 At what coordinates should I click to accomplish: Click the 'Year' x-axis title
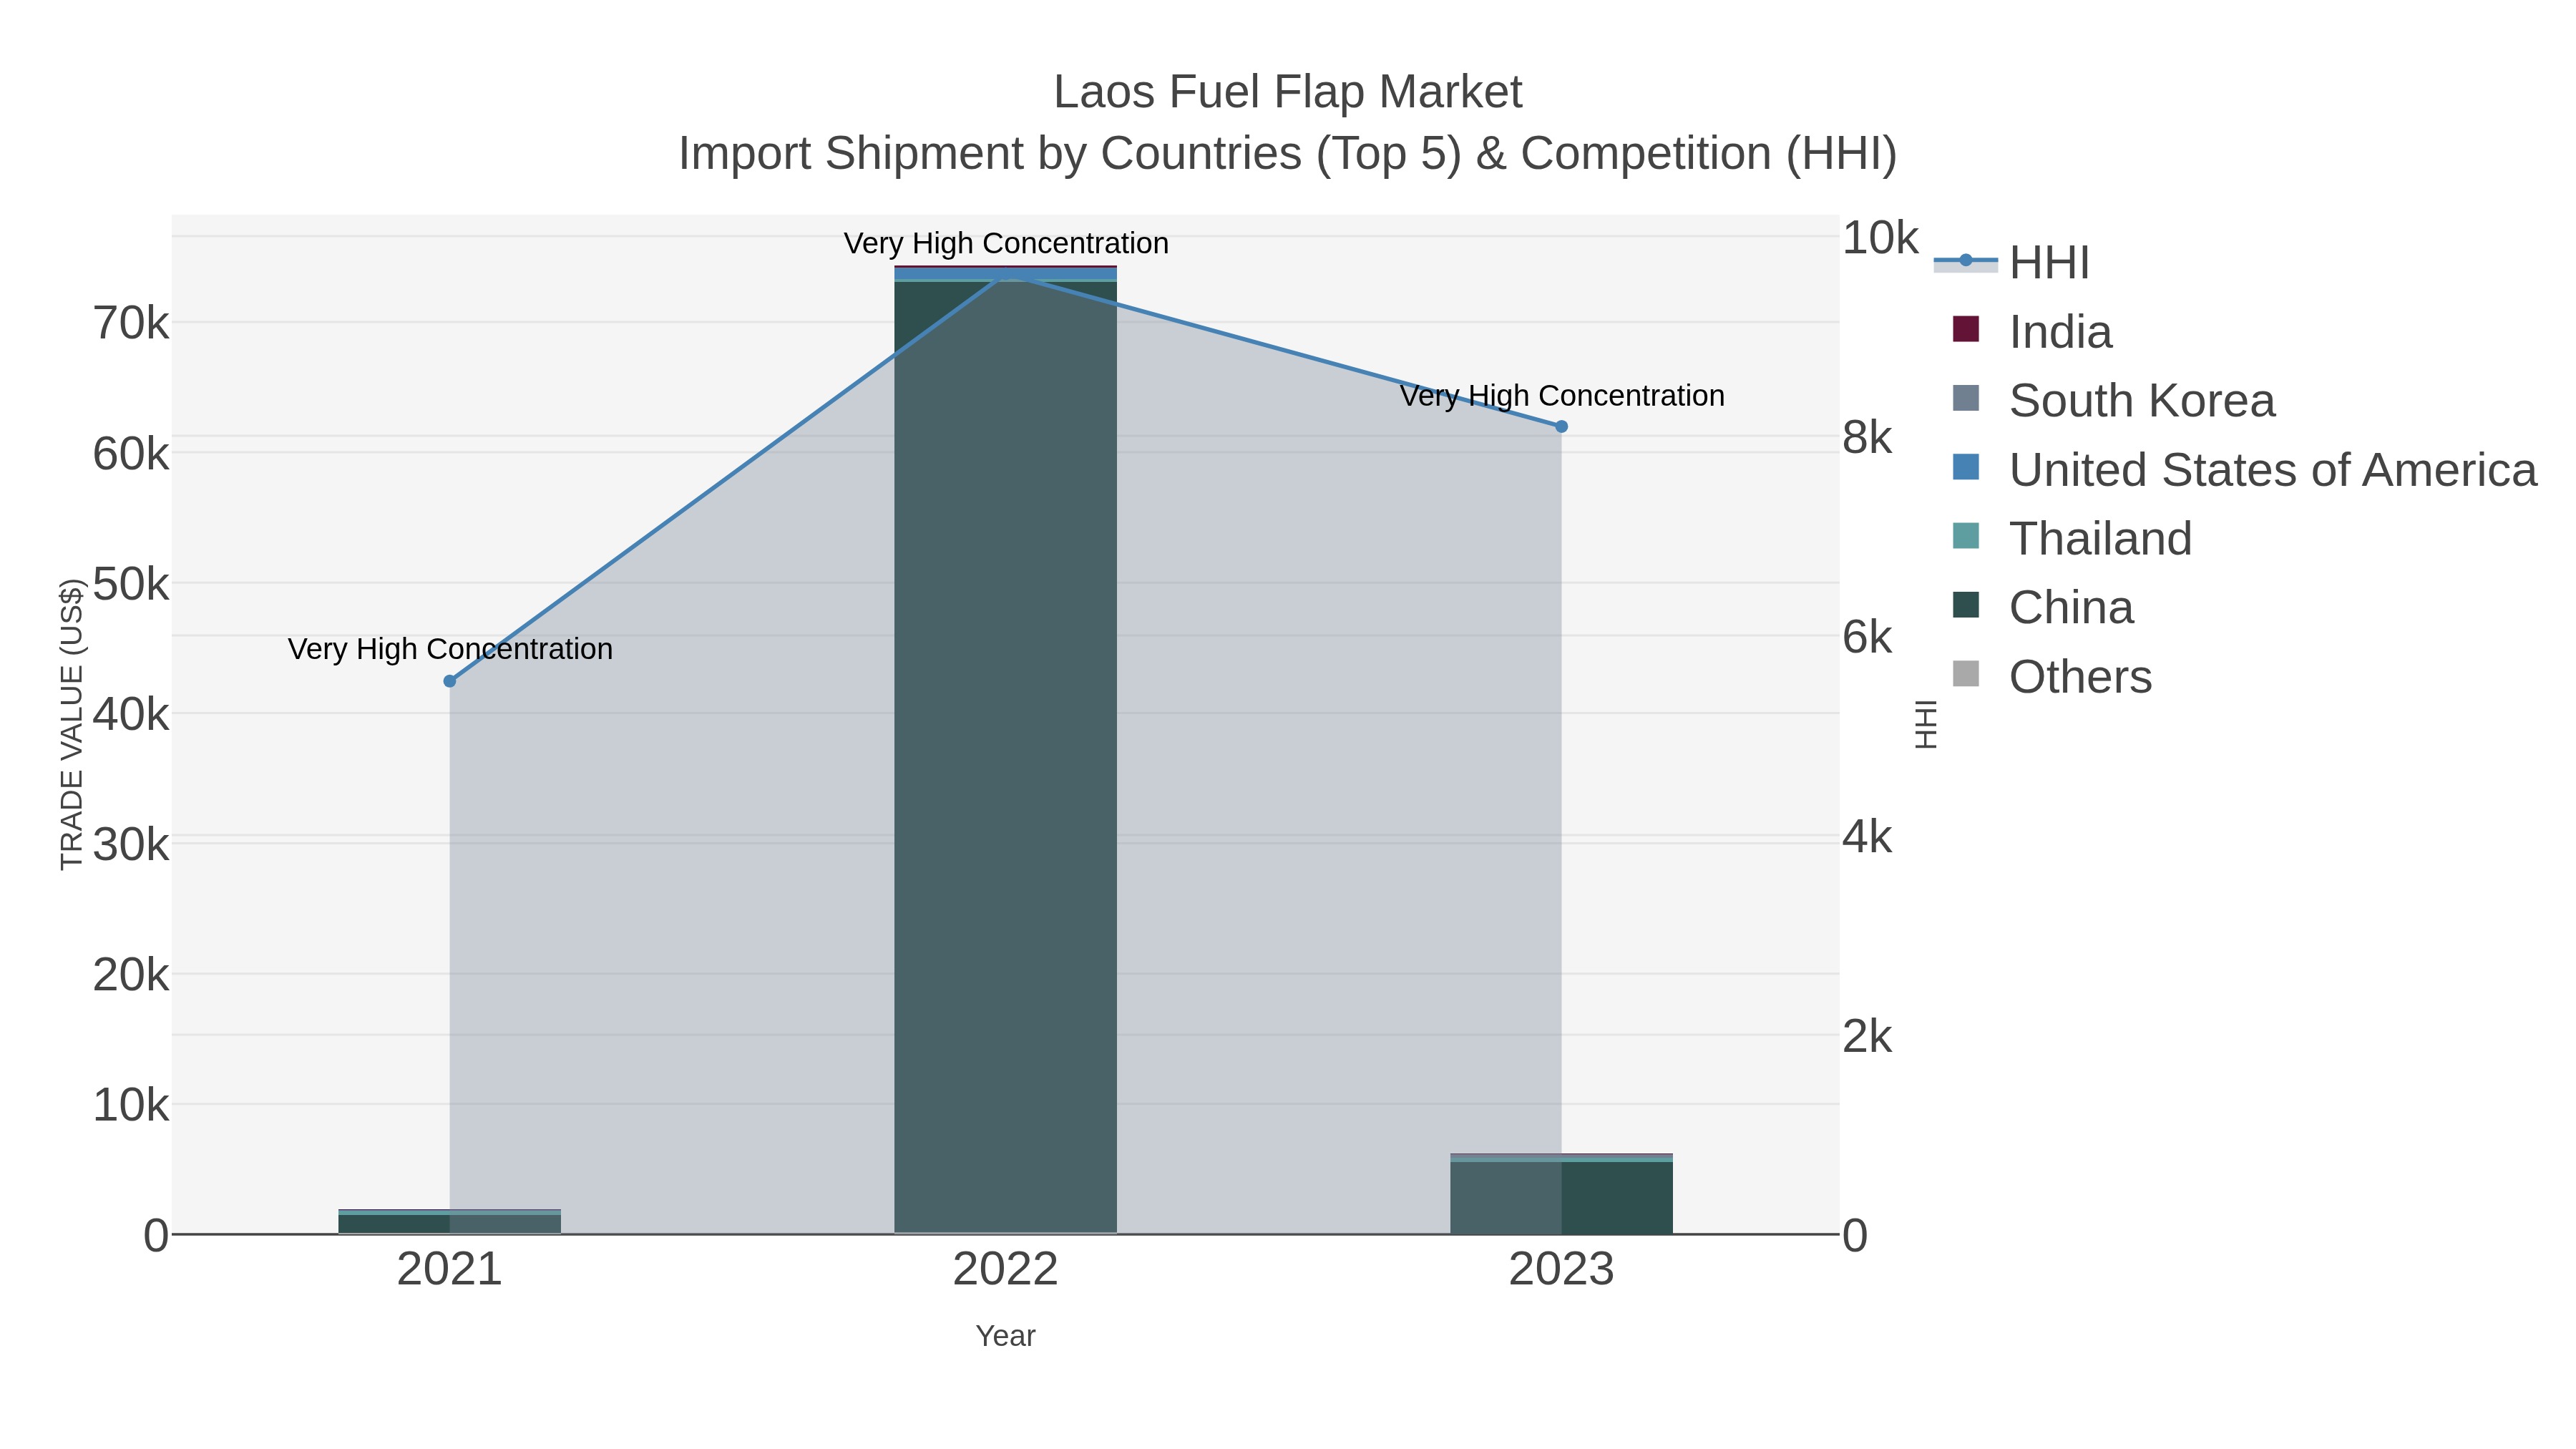tap(1005, 1336)
